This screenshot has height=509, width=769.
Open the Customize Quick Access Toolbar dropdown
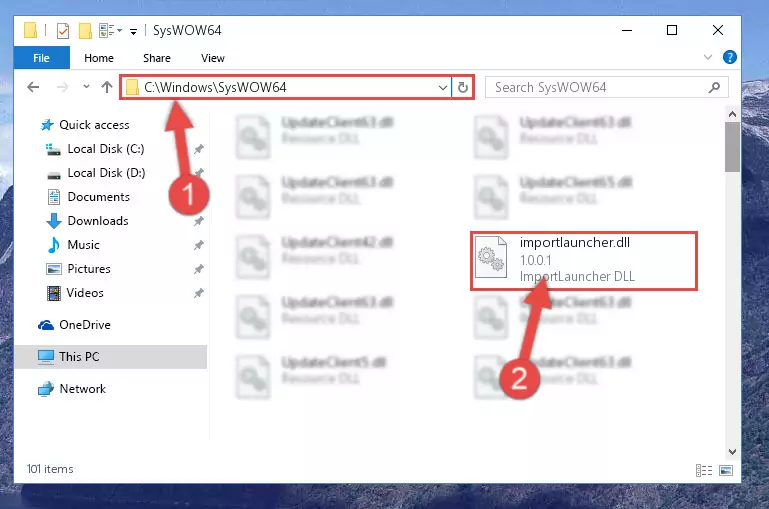pyautogui.click(x=133, y=32)
